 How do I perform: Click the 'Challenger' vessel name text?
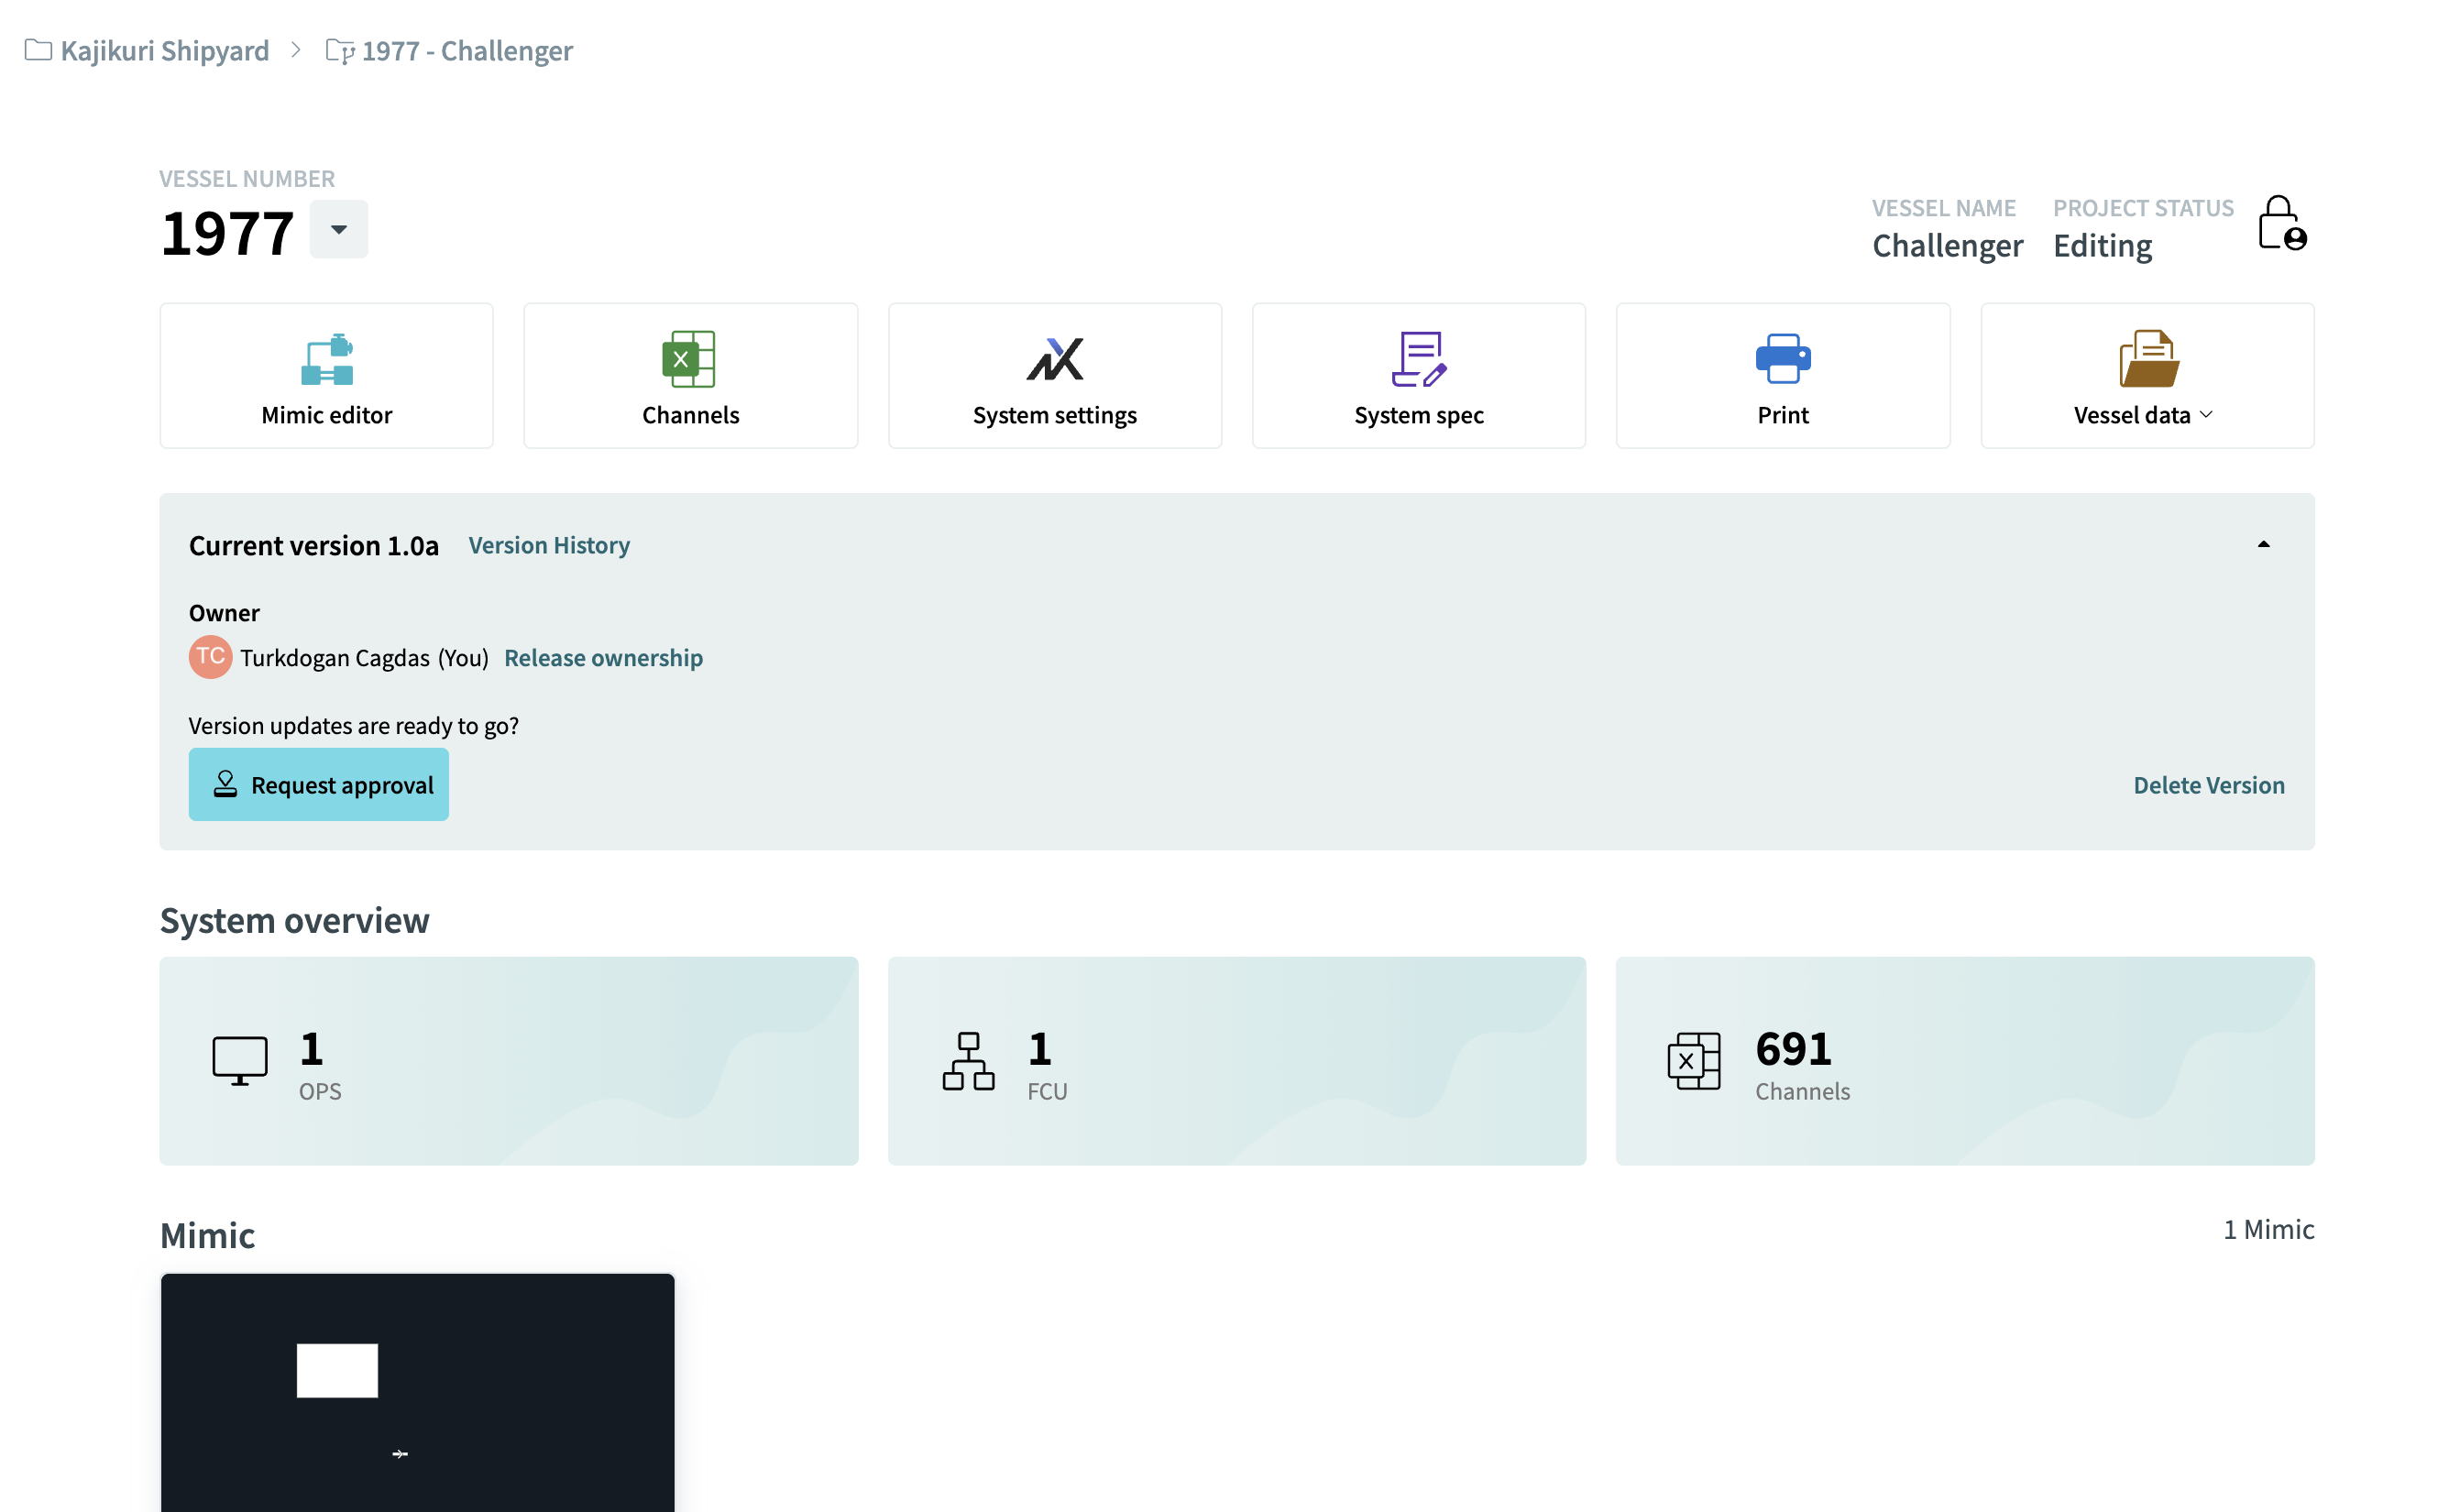coord(1947,245)
